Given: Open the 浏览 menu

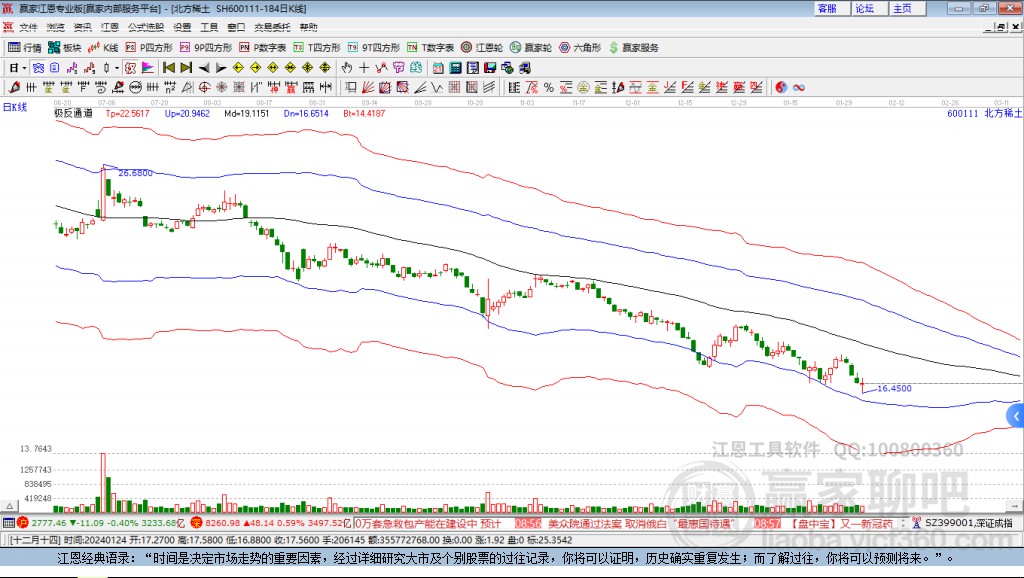Looking at the screenshot, I should tap(56, 27).
